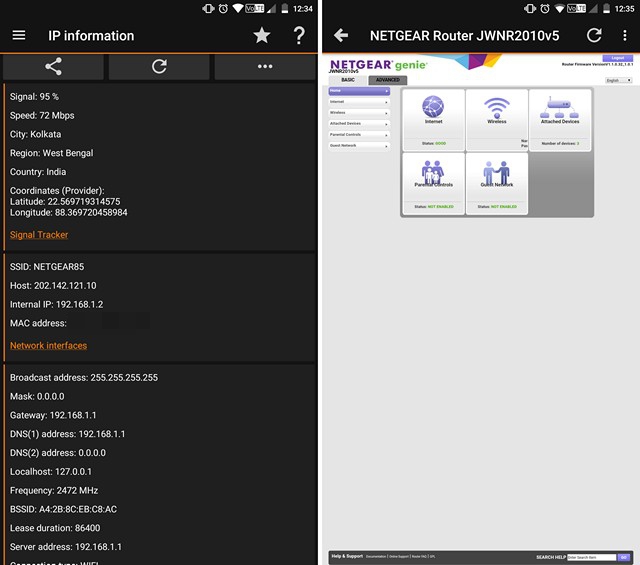Select the Localhost: 127.0.0.1 row

pos(51,472)
